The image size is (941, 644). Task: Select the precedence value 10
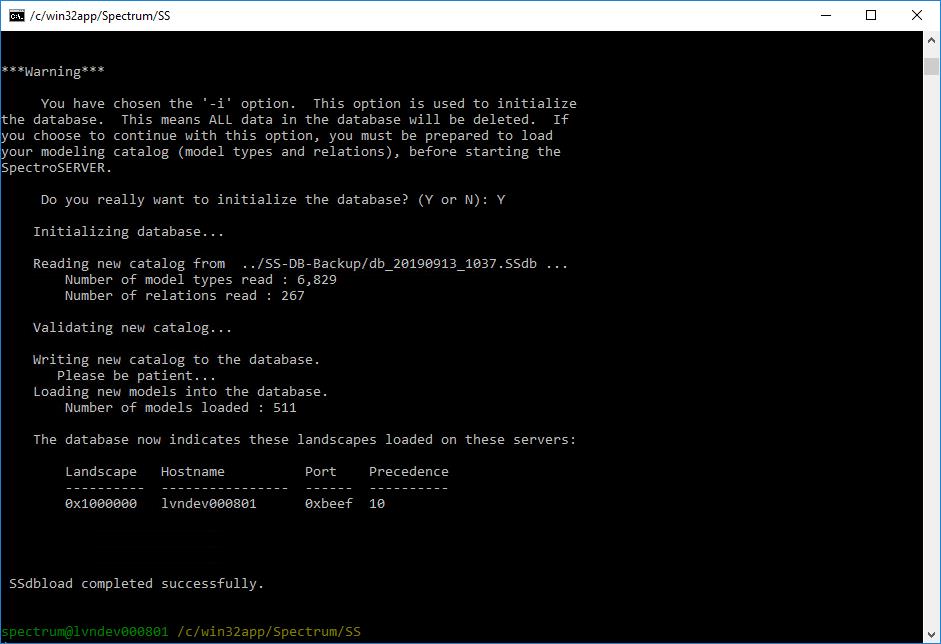click(378, 503)
